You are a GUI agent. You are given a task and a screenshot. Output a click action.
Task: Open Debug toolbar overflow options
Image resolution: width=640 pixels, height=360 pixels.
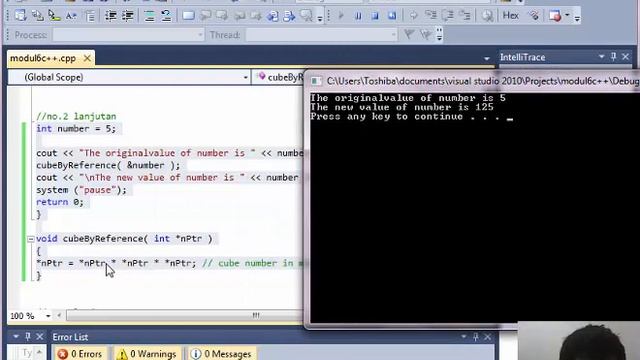click(x=577, y=18)
